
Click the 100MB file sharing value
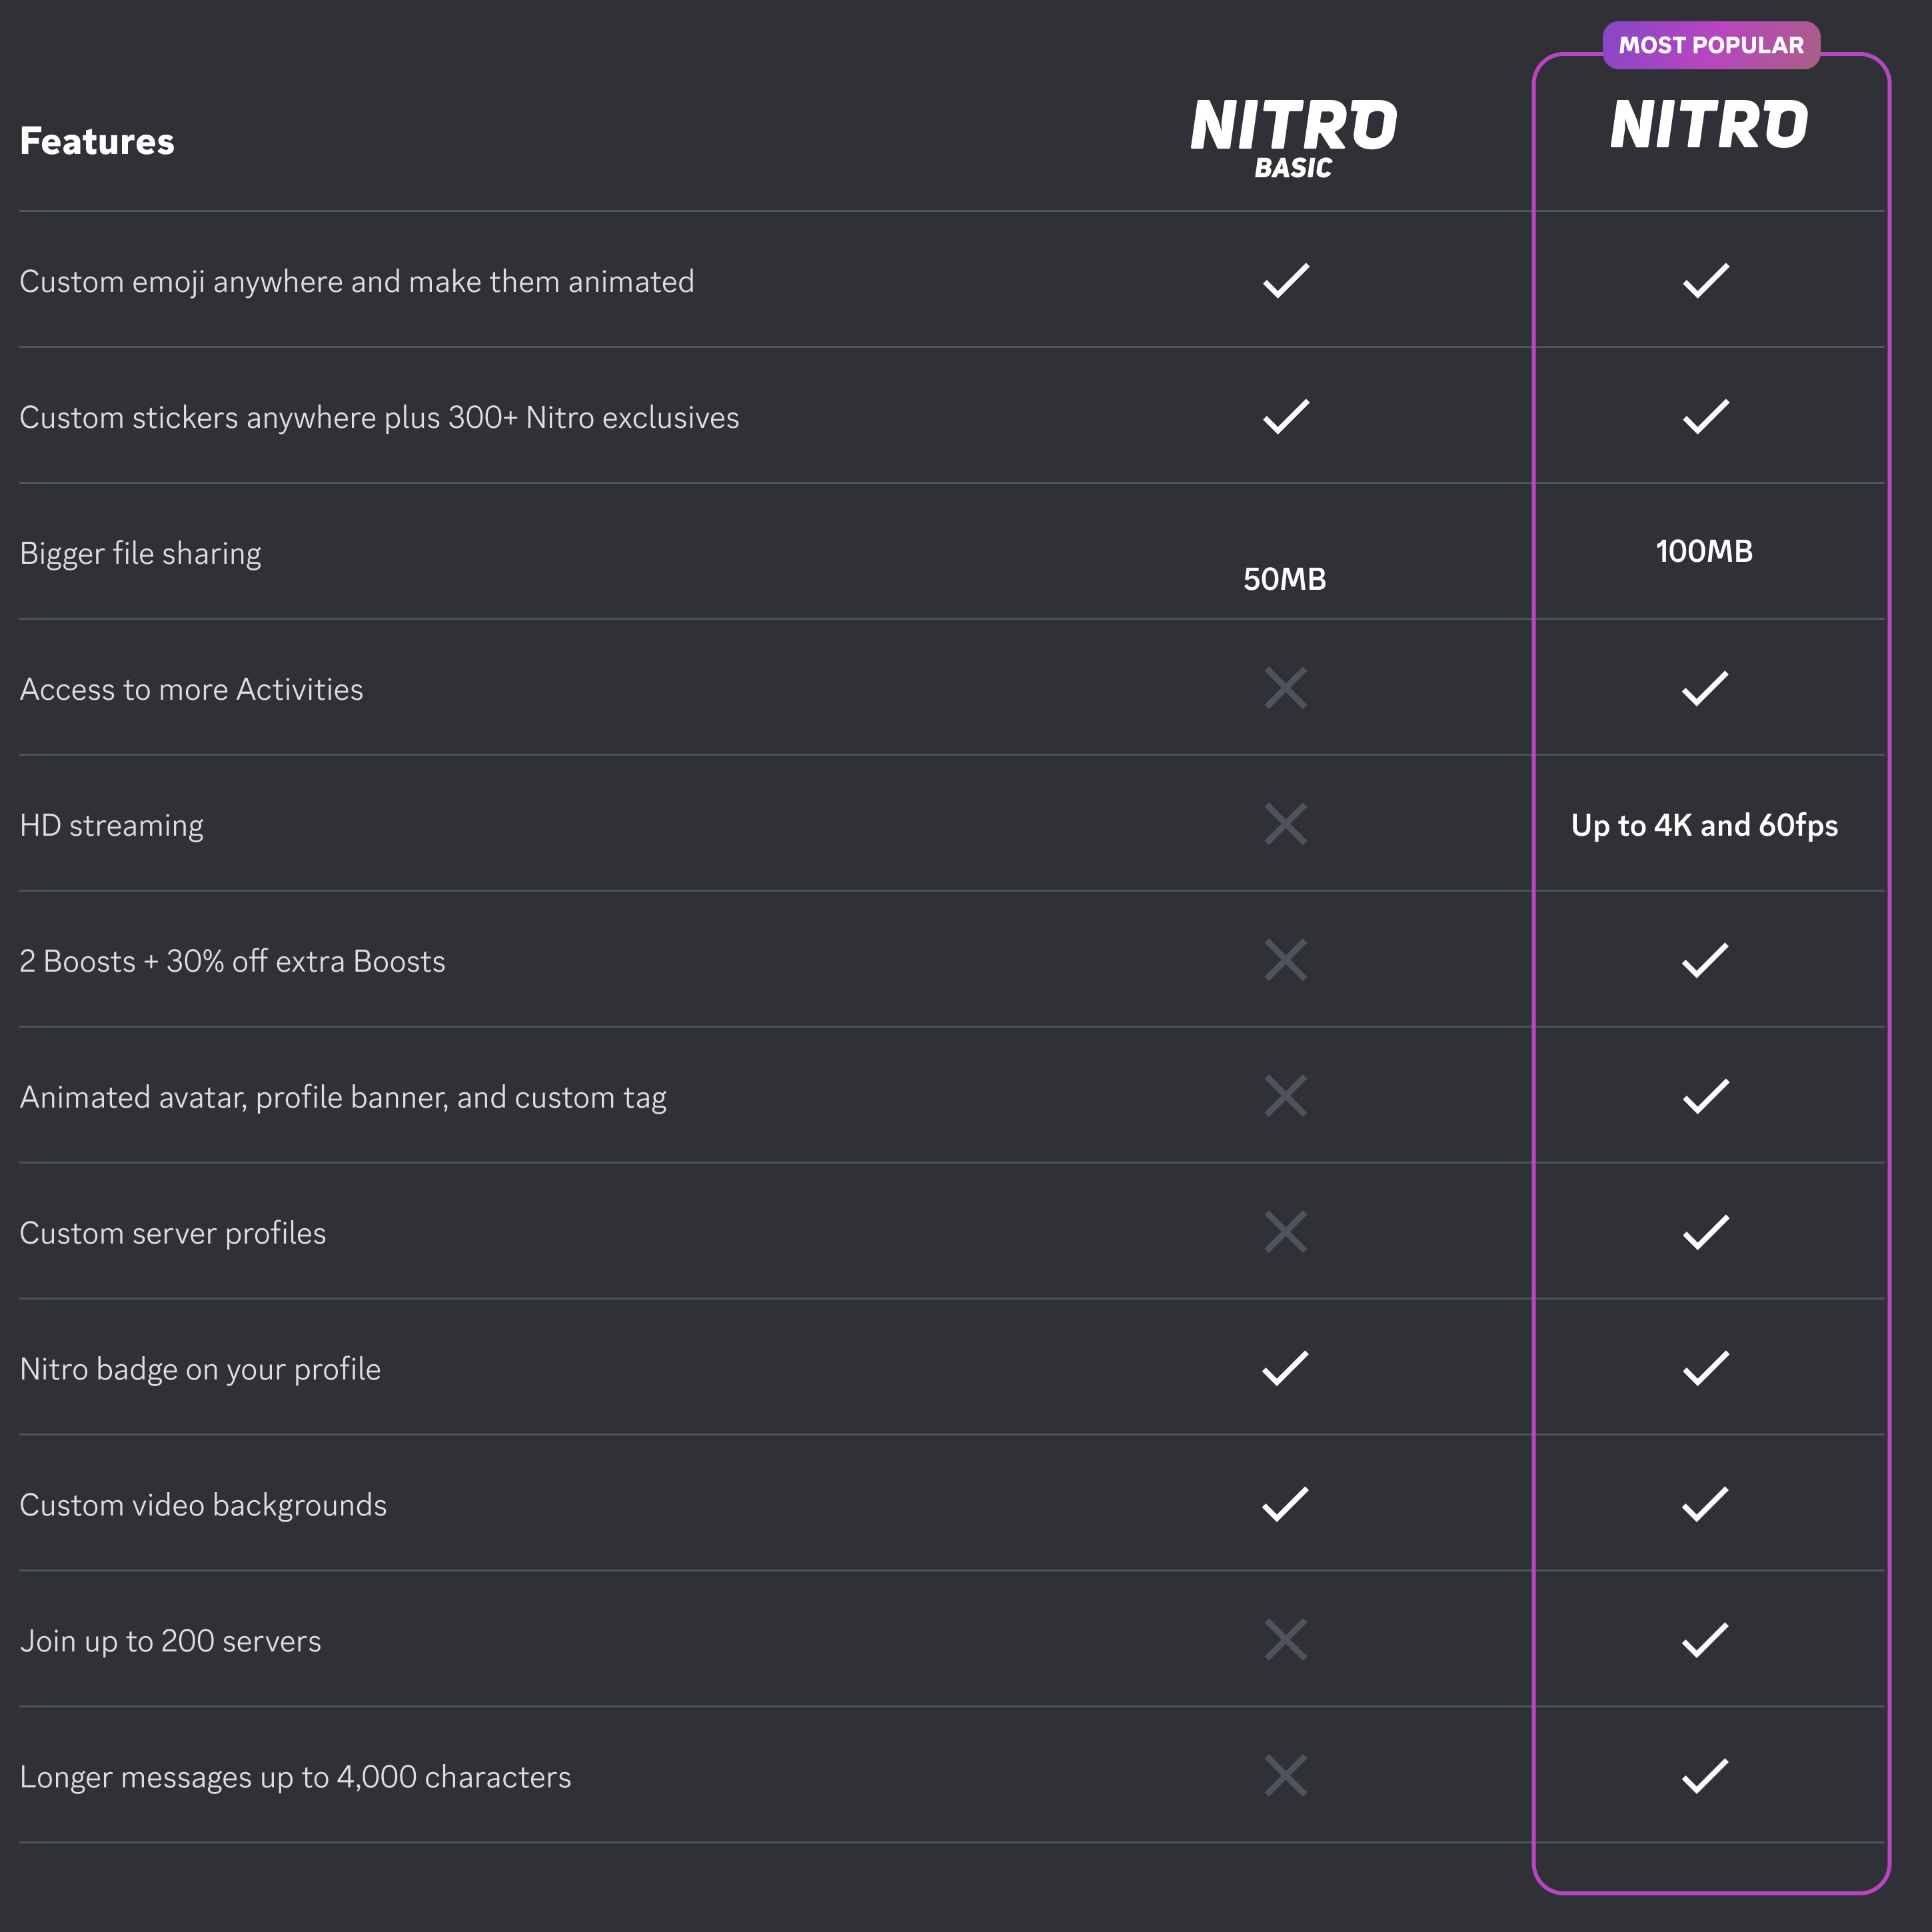(x=1704, y=551)
